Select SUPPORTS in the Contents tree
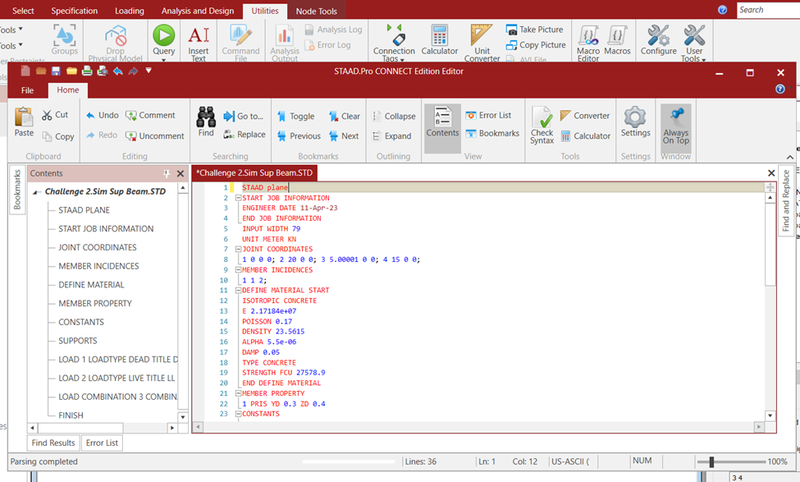This screenshot has width=800, height=482. click(78, 341)
